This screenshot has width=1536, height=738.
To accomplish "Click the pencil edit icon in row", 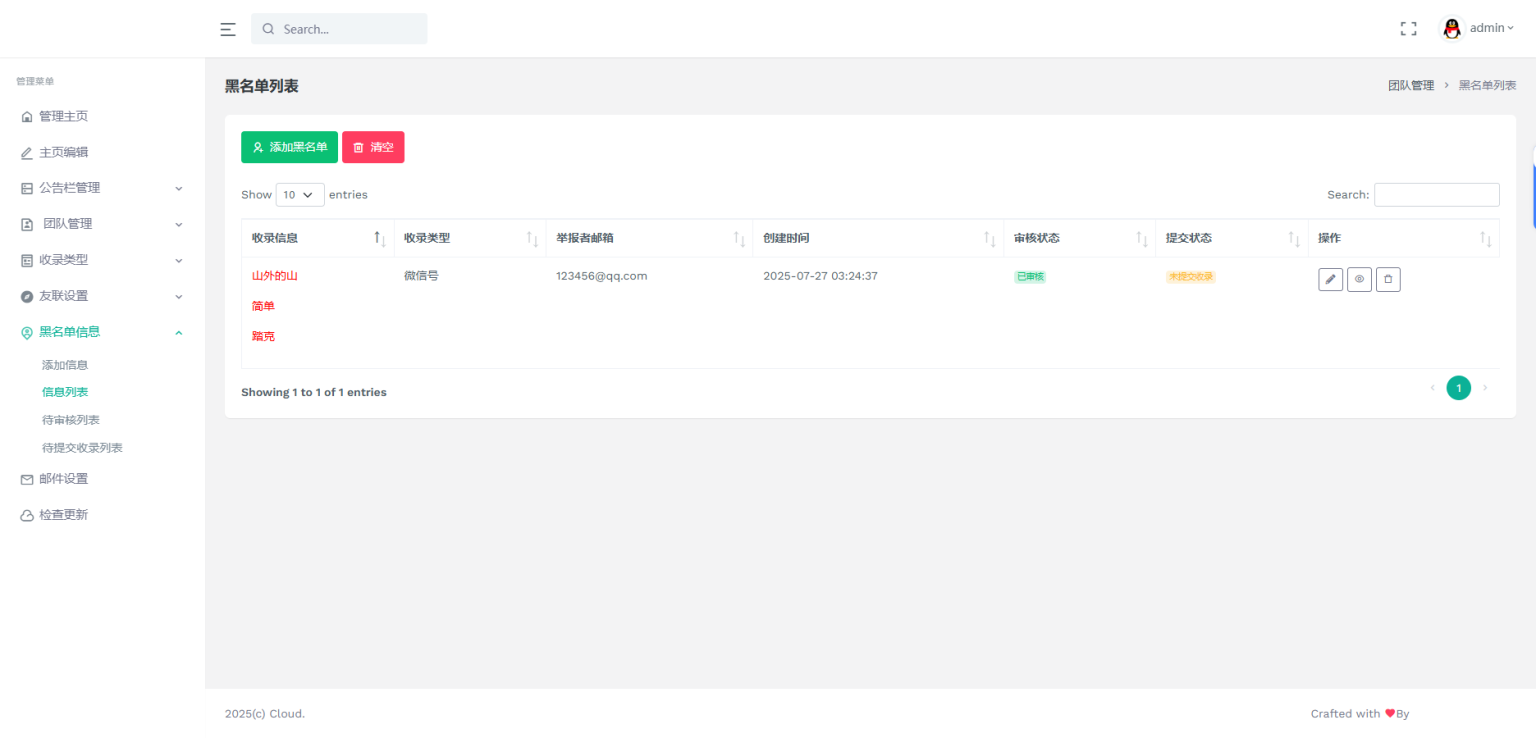I will pyautogui.click(x=1330, y=280).
